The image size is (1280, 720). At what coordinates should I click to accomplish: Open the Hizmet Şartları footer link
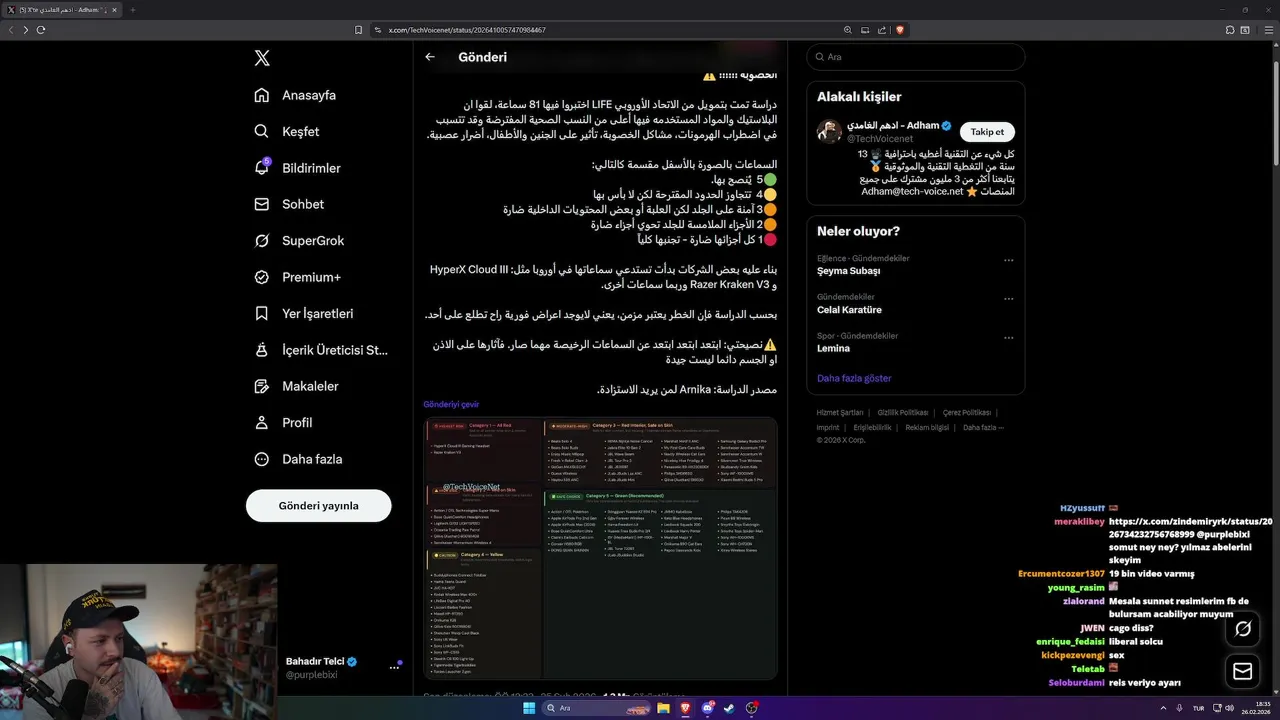click(840, 412)
